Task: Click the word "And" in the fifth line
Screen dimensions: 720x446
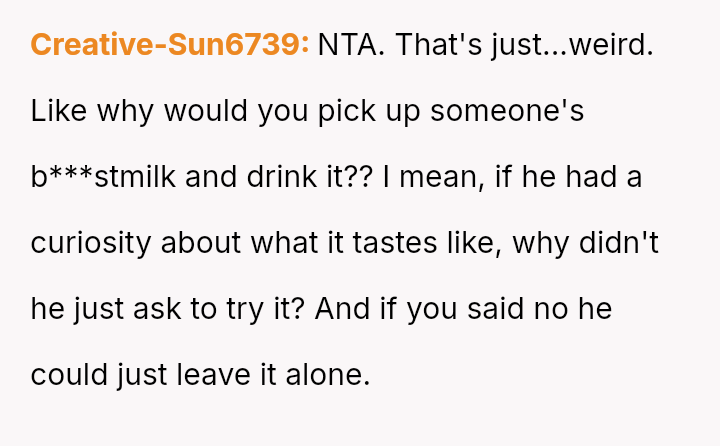Action: pyautogui.click(x=337, y=309)
